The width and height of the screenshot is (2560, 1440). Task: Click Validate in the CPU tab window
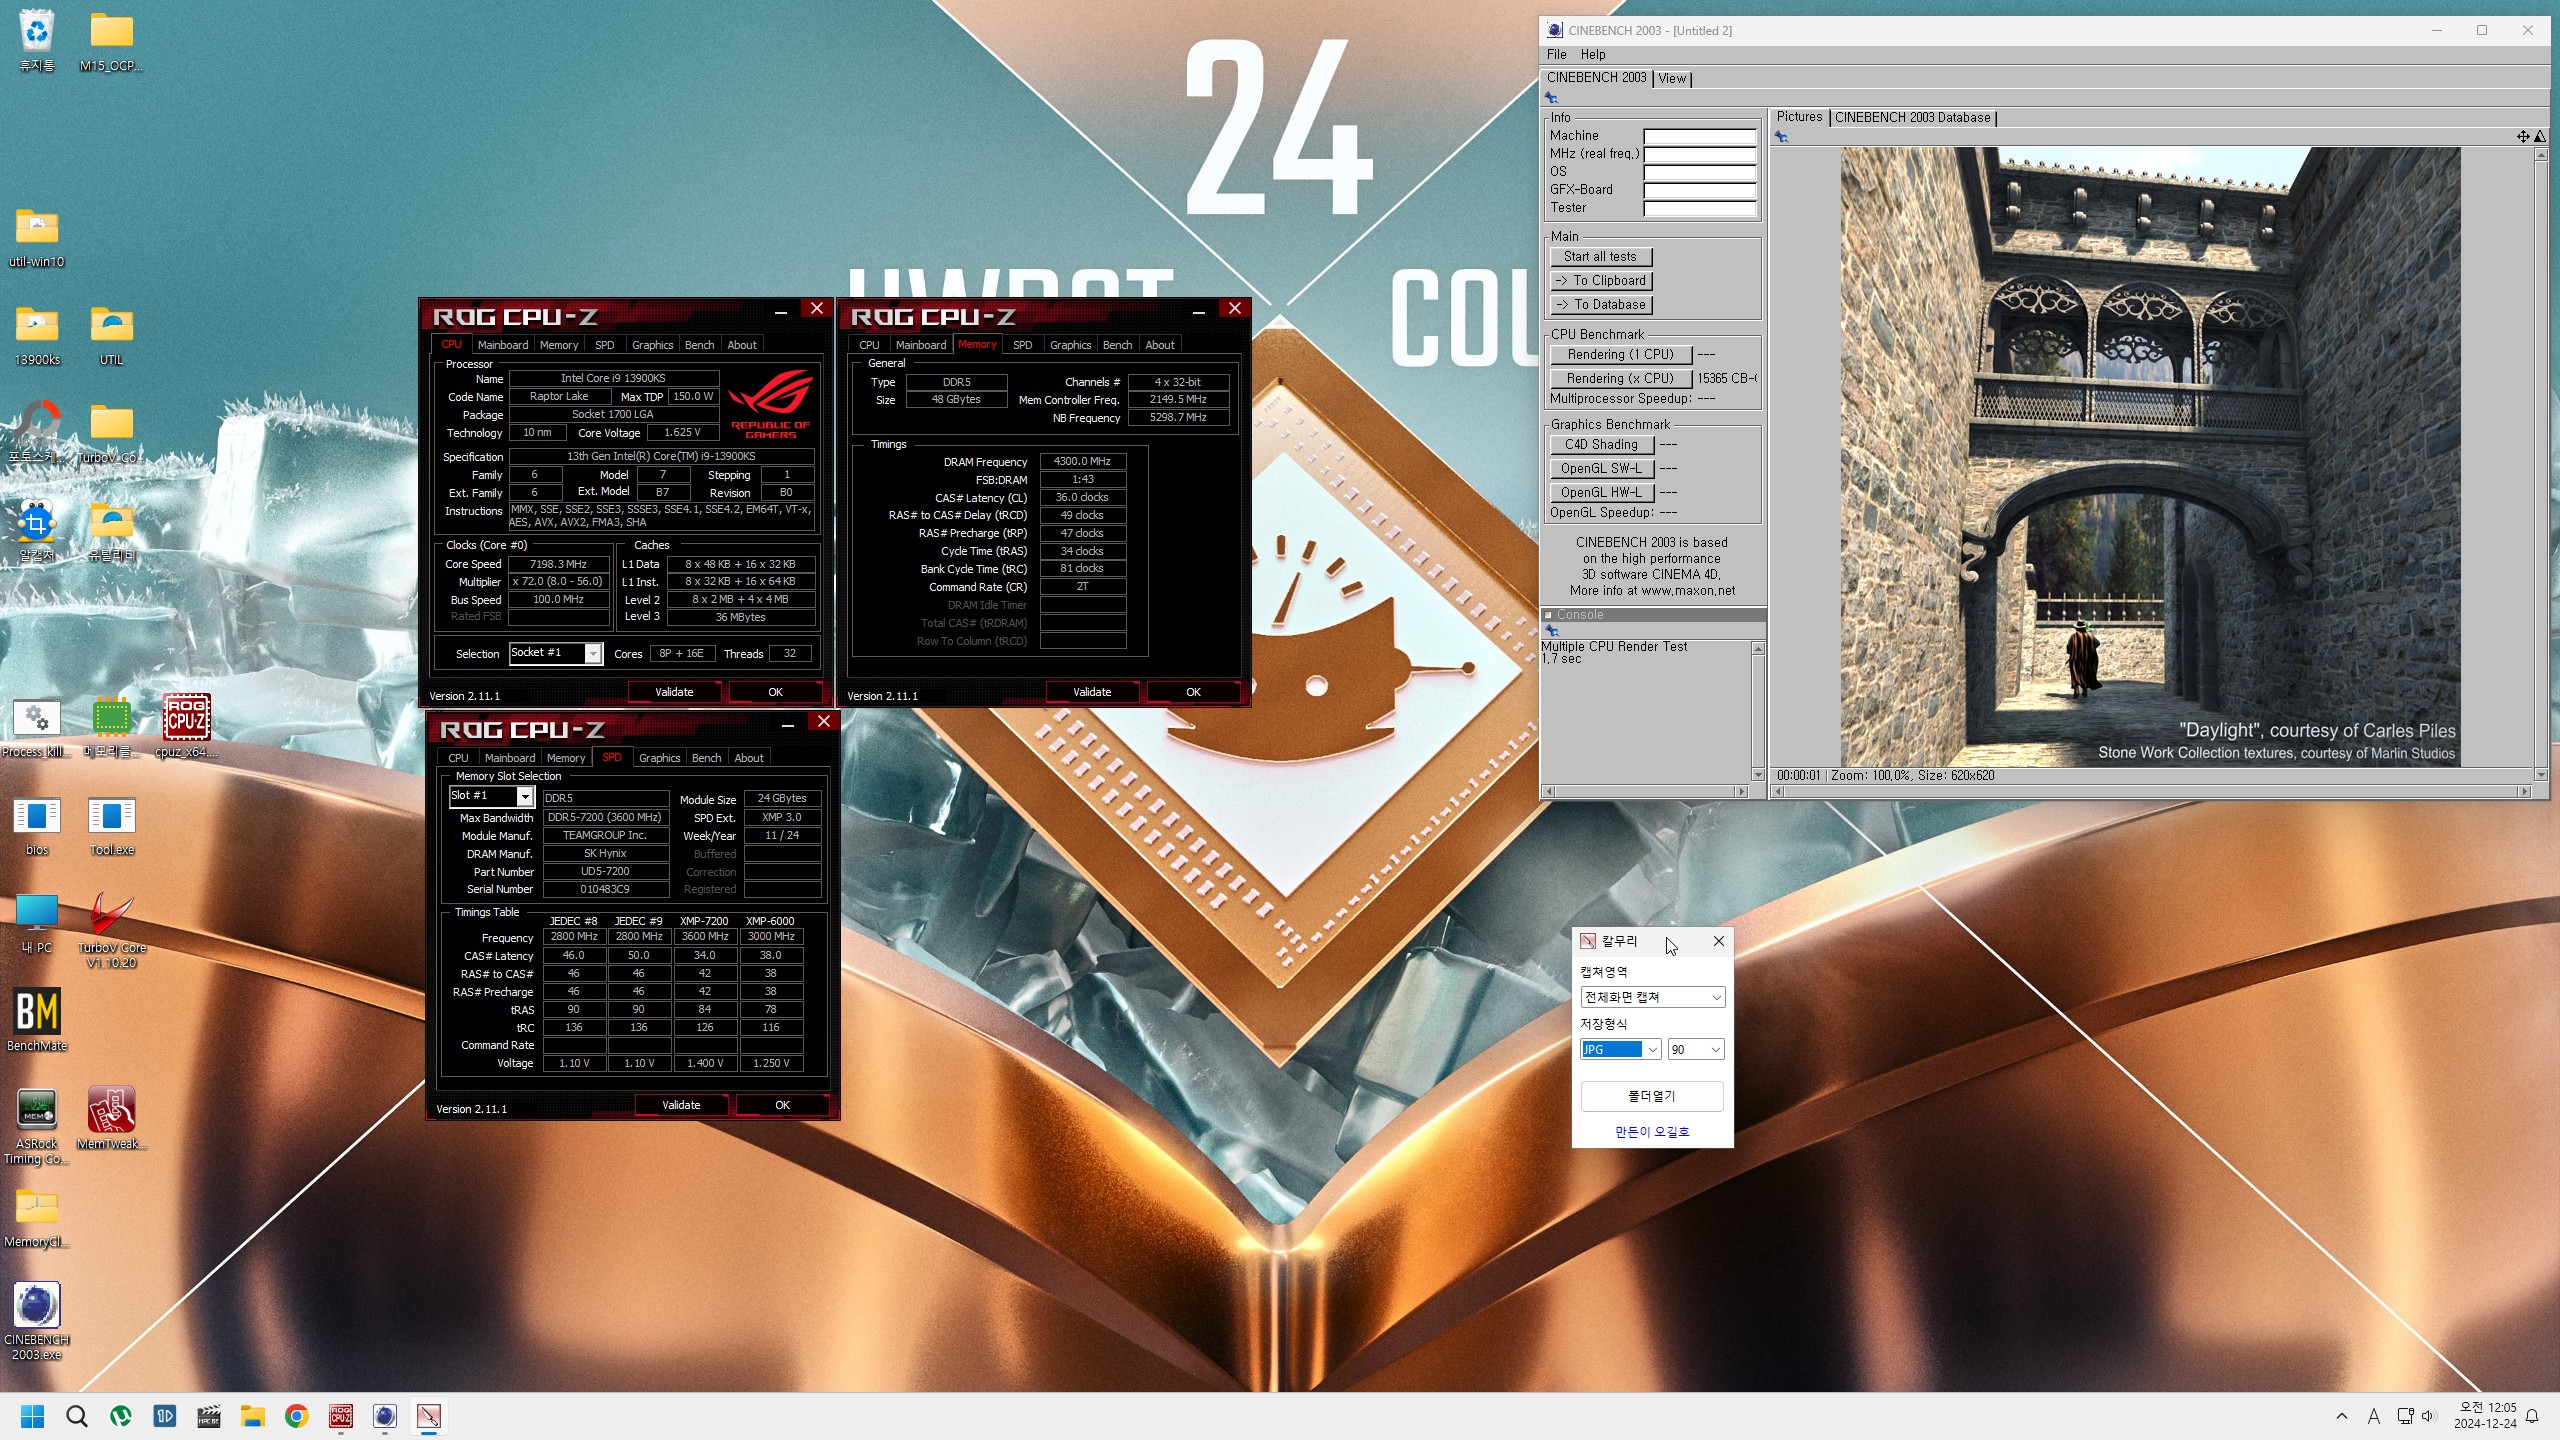(674, 692)
